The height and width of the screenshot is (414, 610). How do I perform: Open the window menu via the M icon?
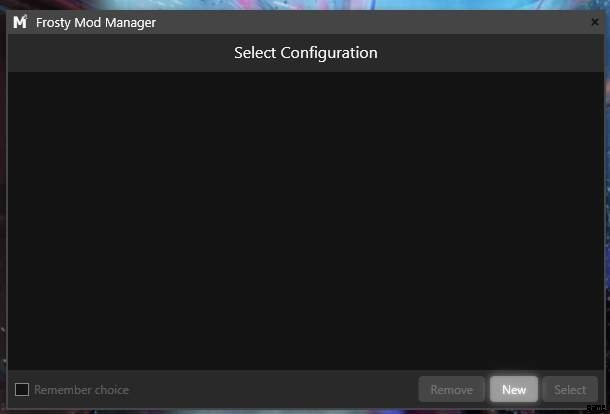(20, 22)
